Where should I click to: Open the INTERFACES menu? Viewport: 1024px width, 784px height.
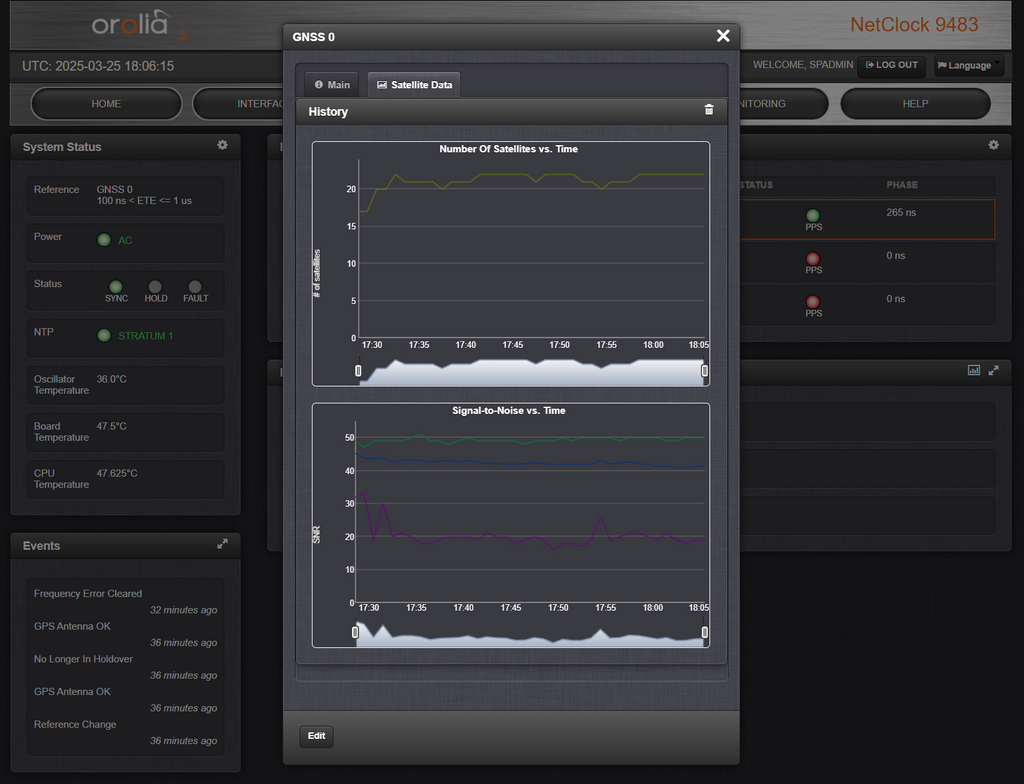click(238, 104)
